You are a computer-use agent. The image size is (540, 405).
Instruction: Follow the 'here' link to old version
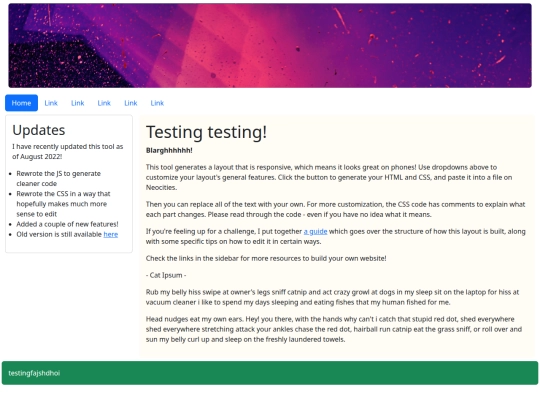(111, 234)
